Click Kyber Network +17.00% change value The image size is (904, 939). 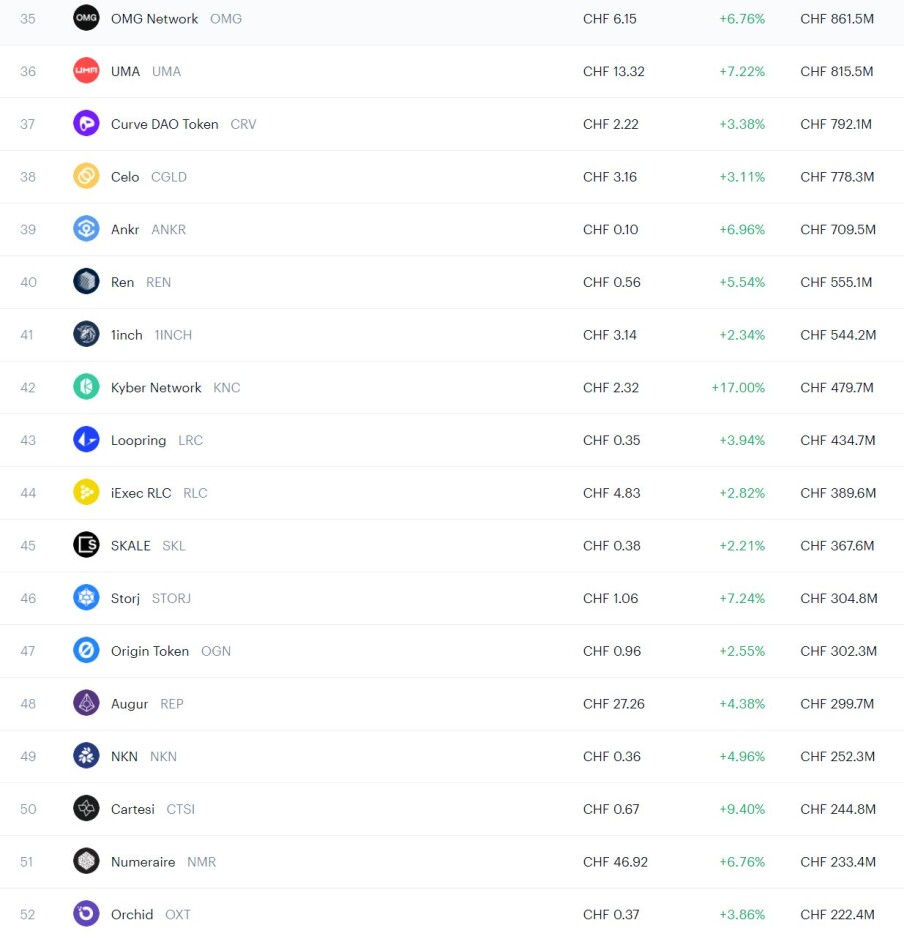coord(738,387)
